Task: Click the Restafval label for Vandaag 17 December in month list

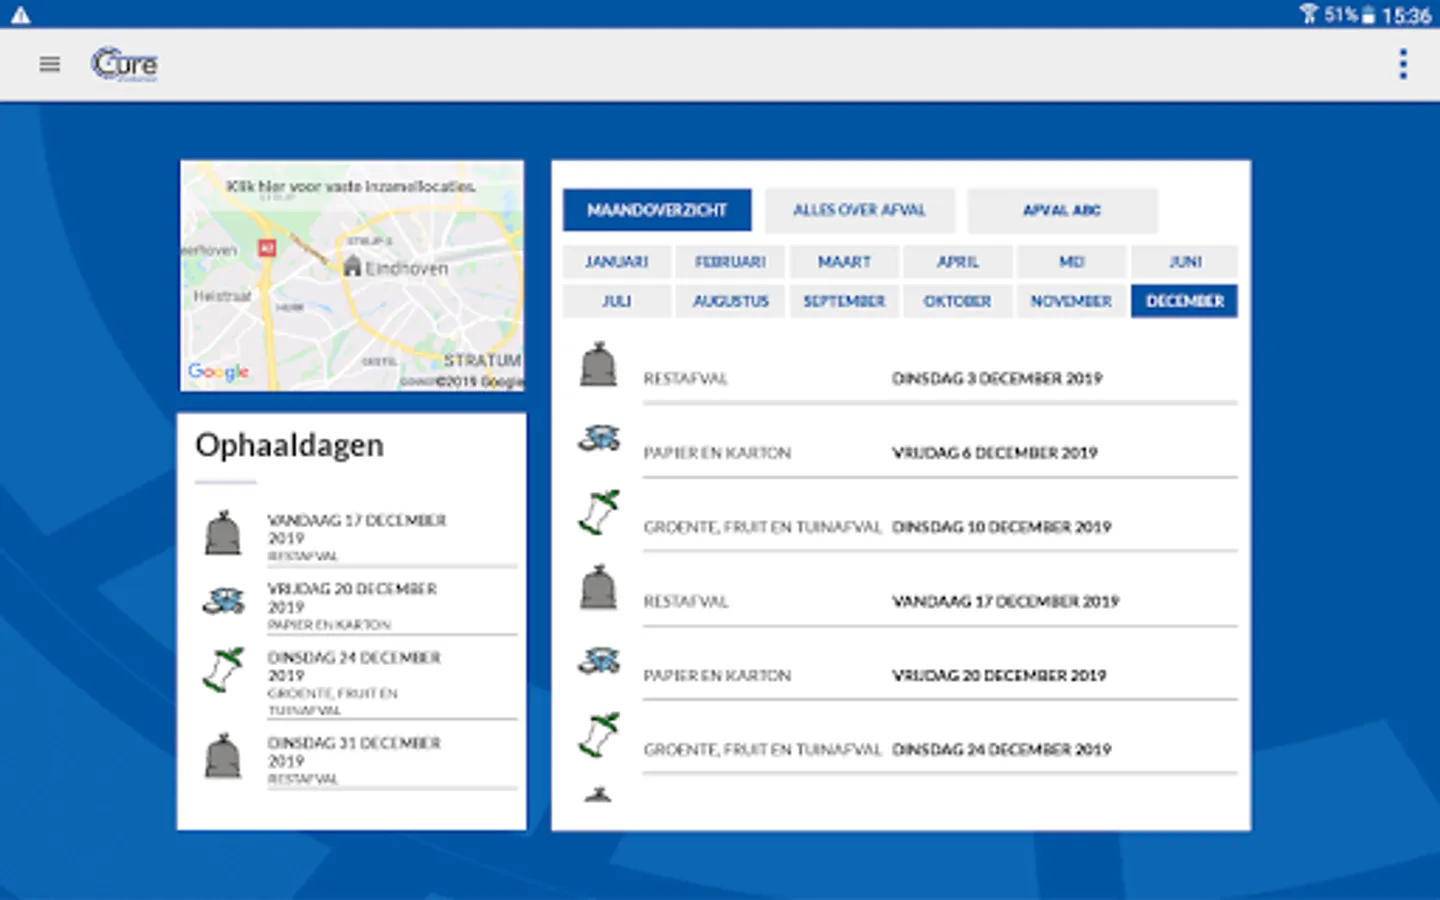Action: pyautogui.click(x=686, y=601)
